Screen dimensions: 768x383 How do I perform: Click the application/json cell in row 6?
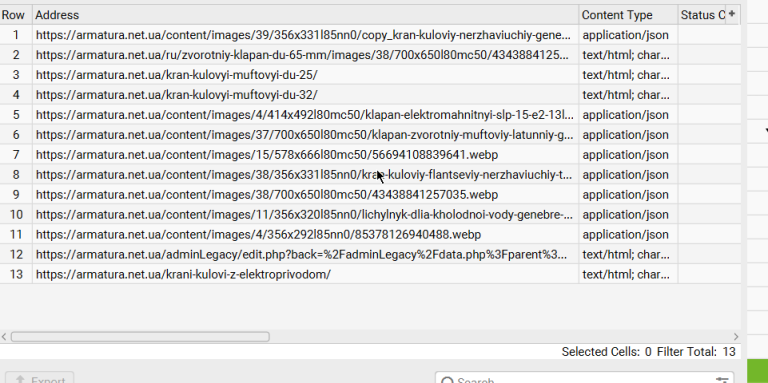pyautogui.click(x=628, y=135)
